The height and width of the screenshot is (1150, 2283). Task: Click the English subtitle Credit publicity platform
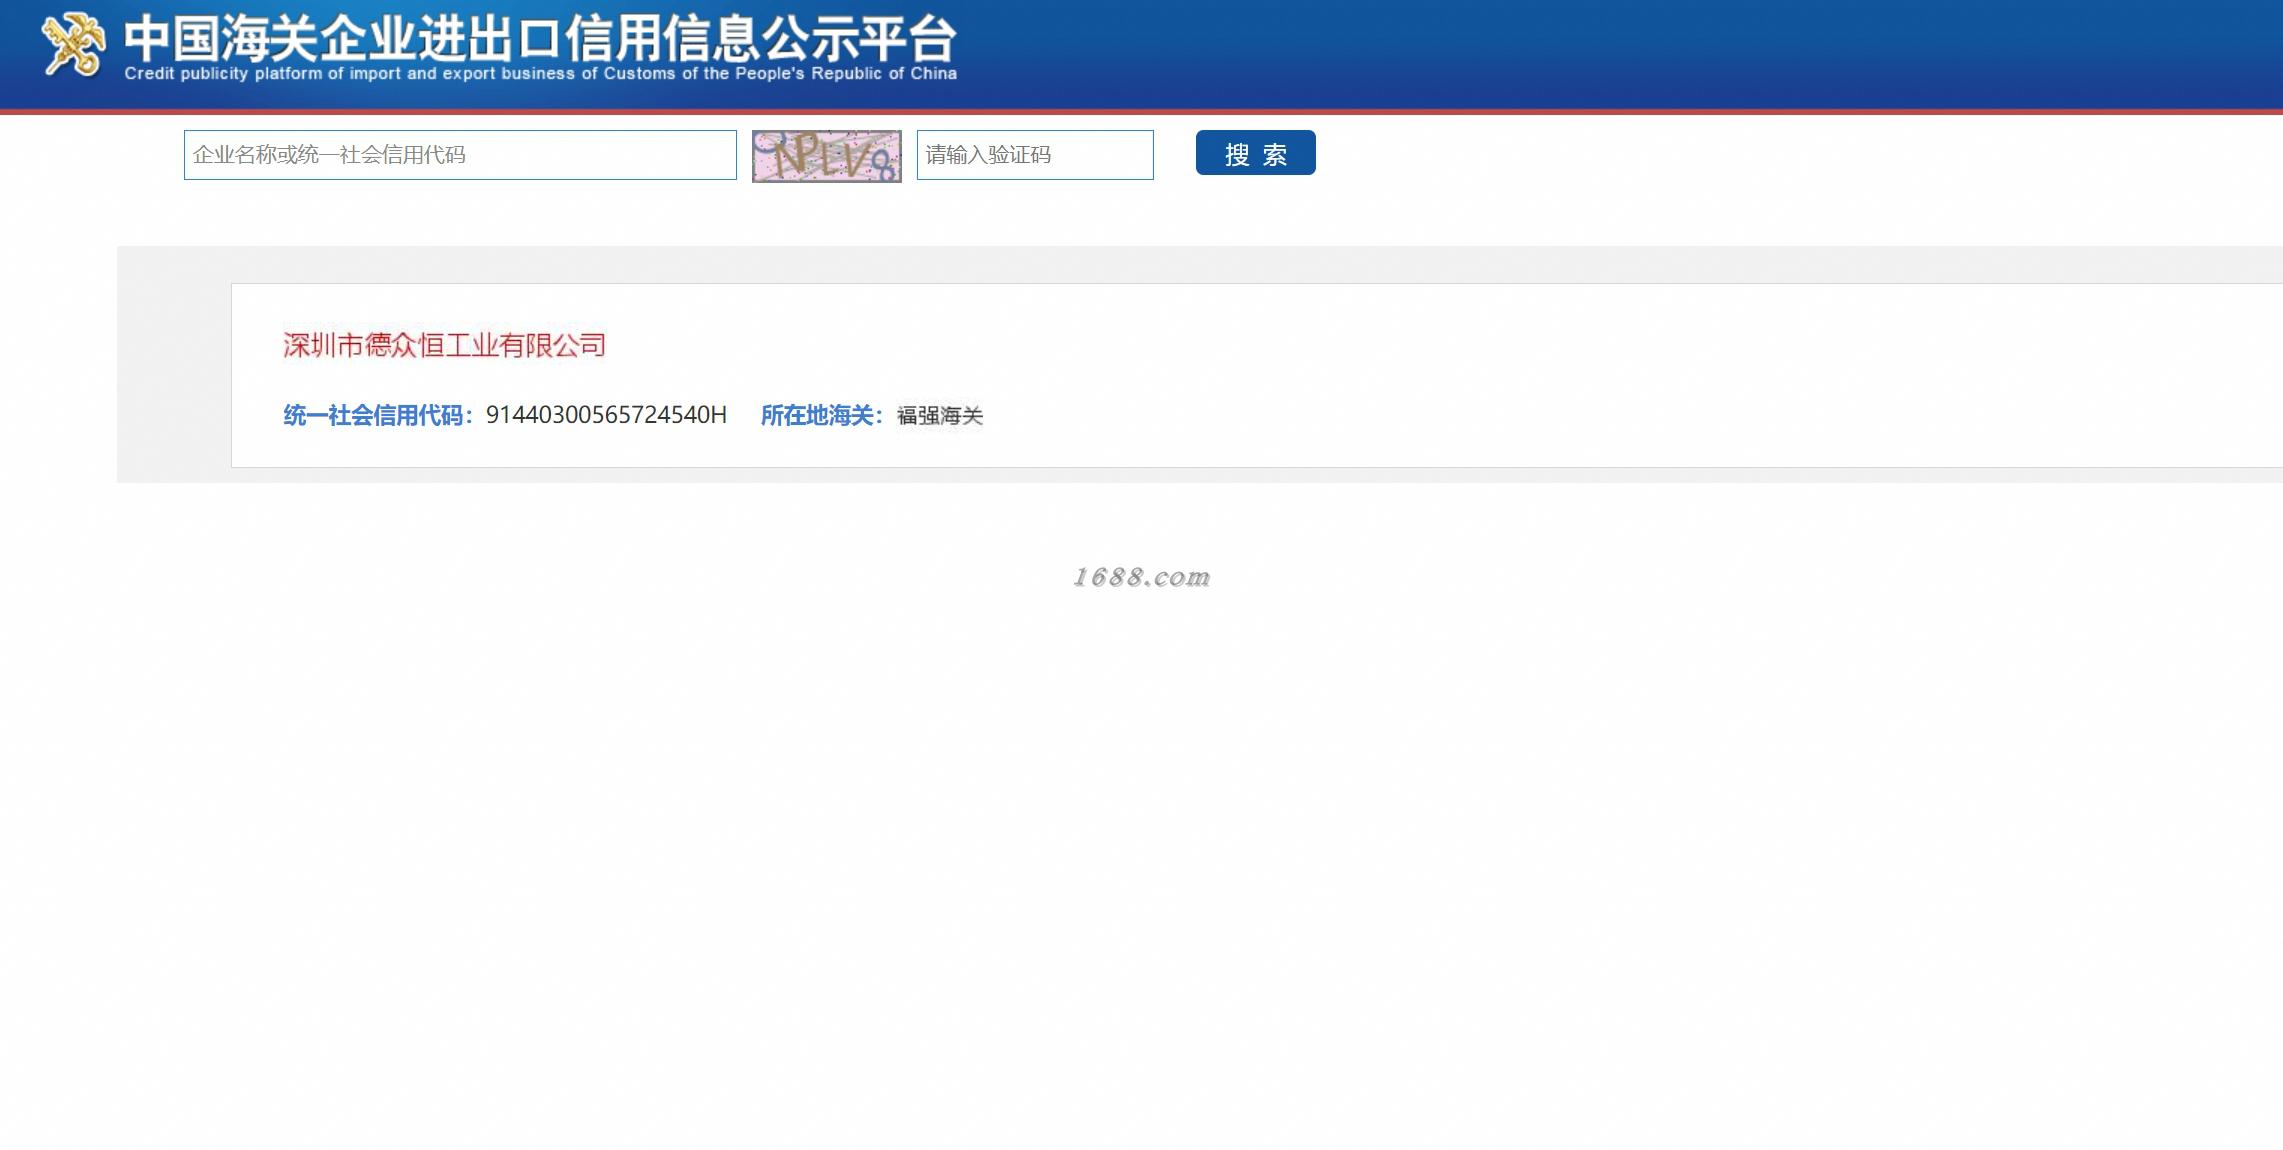(x=540, y=74)
